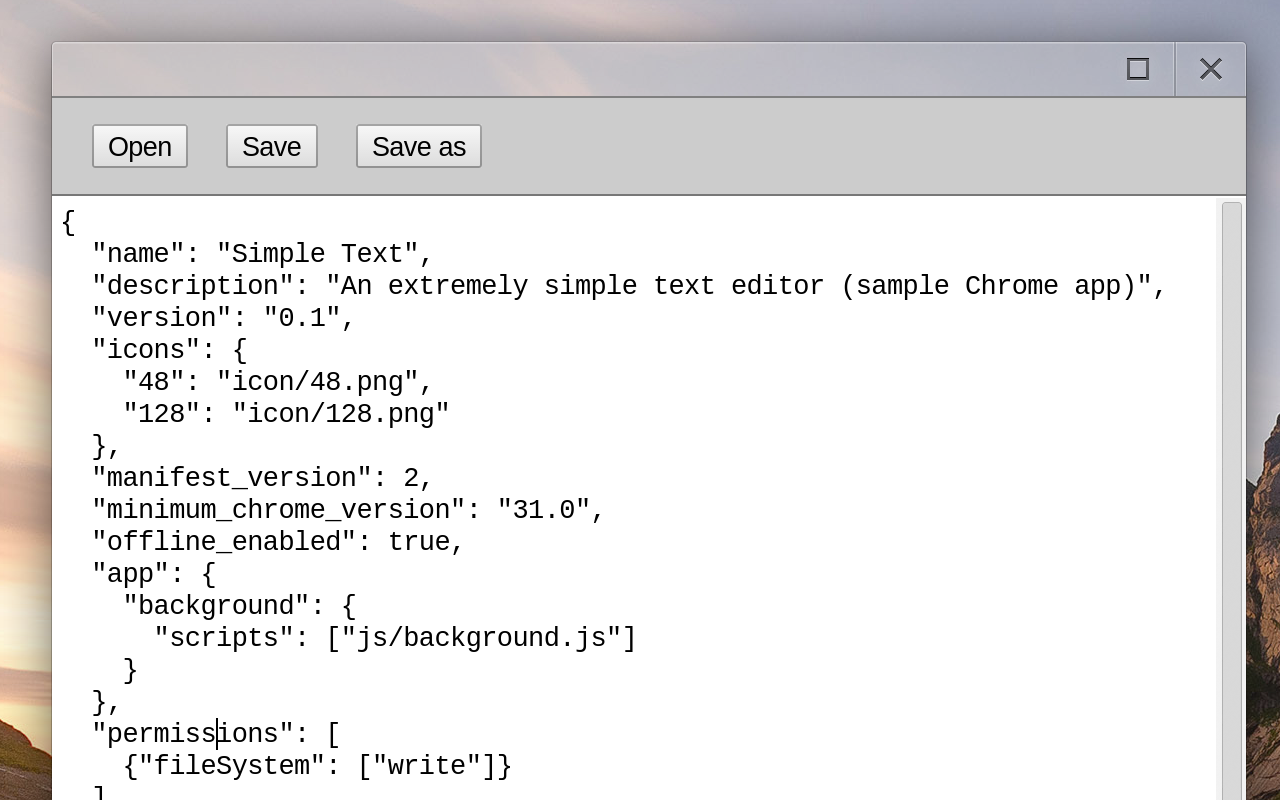The width and height of the screenshot is (1280, 800).
Task: Click the Save button
Action: coord(272,146)
